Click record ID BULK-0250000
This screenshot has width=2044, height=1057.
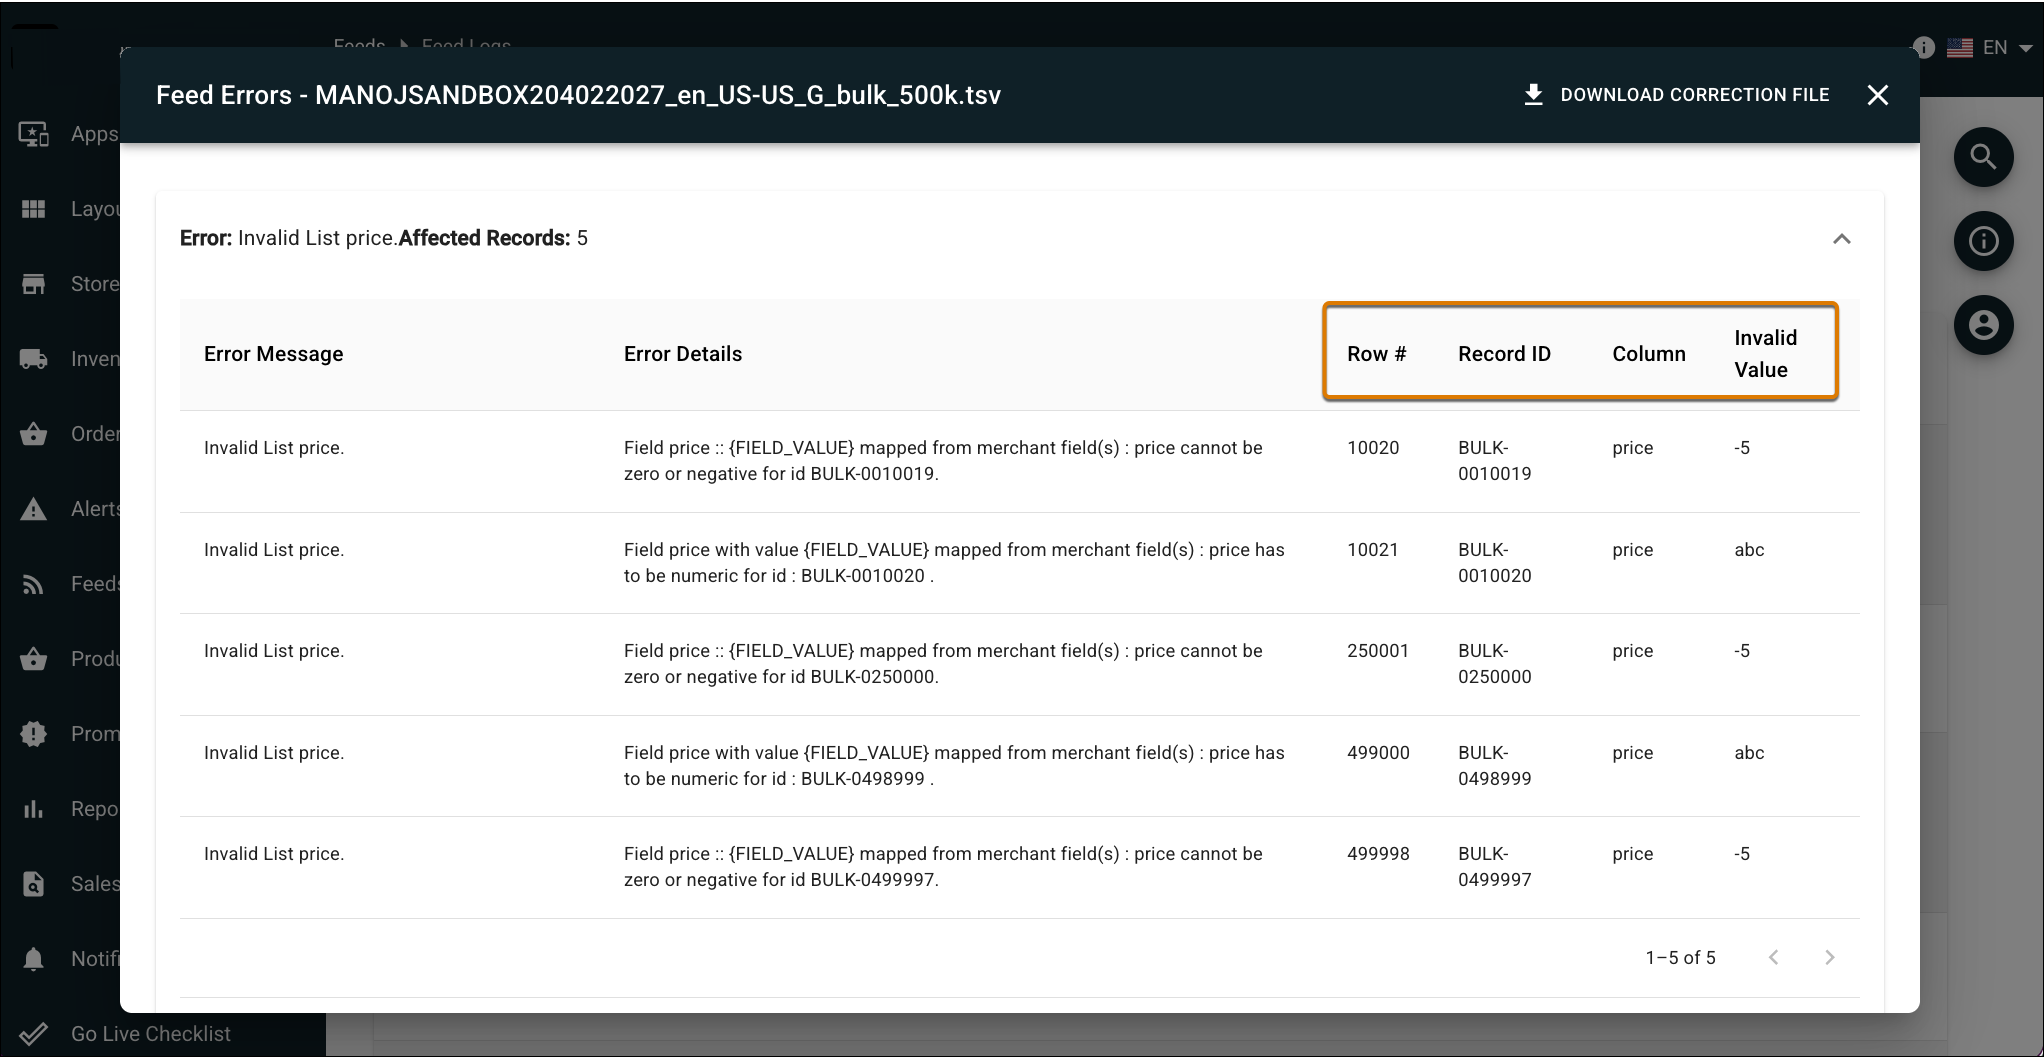(1494, 664)
